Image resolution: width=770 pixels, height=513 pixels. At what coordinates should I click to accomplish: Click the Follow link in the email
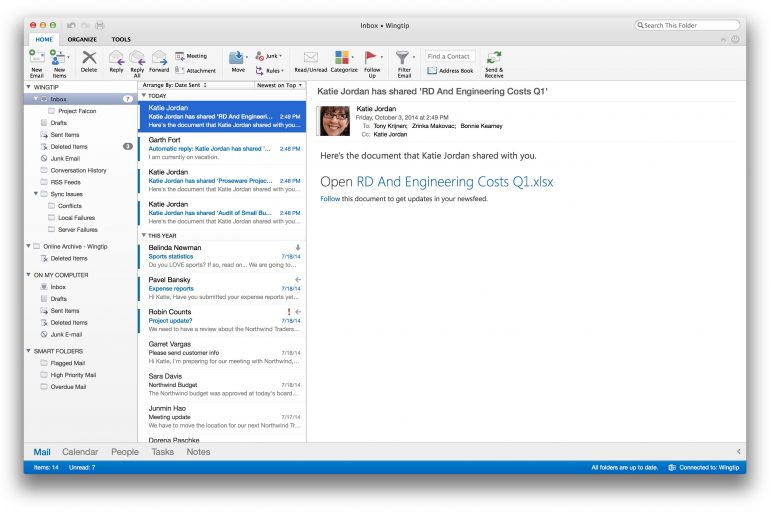coord(330,199)
